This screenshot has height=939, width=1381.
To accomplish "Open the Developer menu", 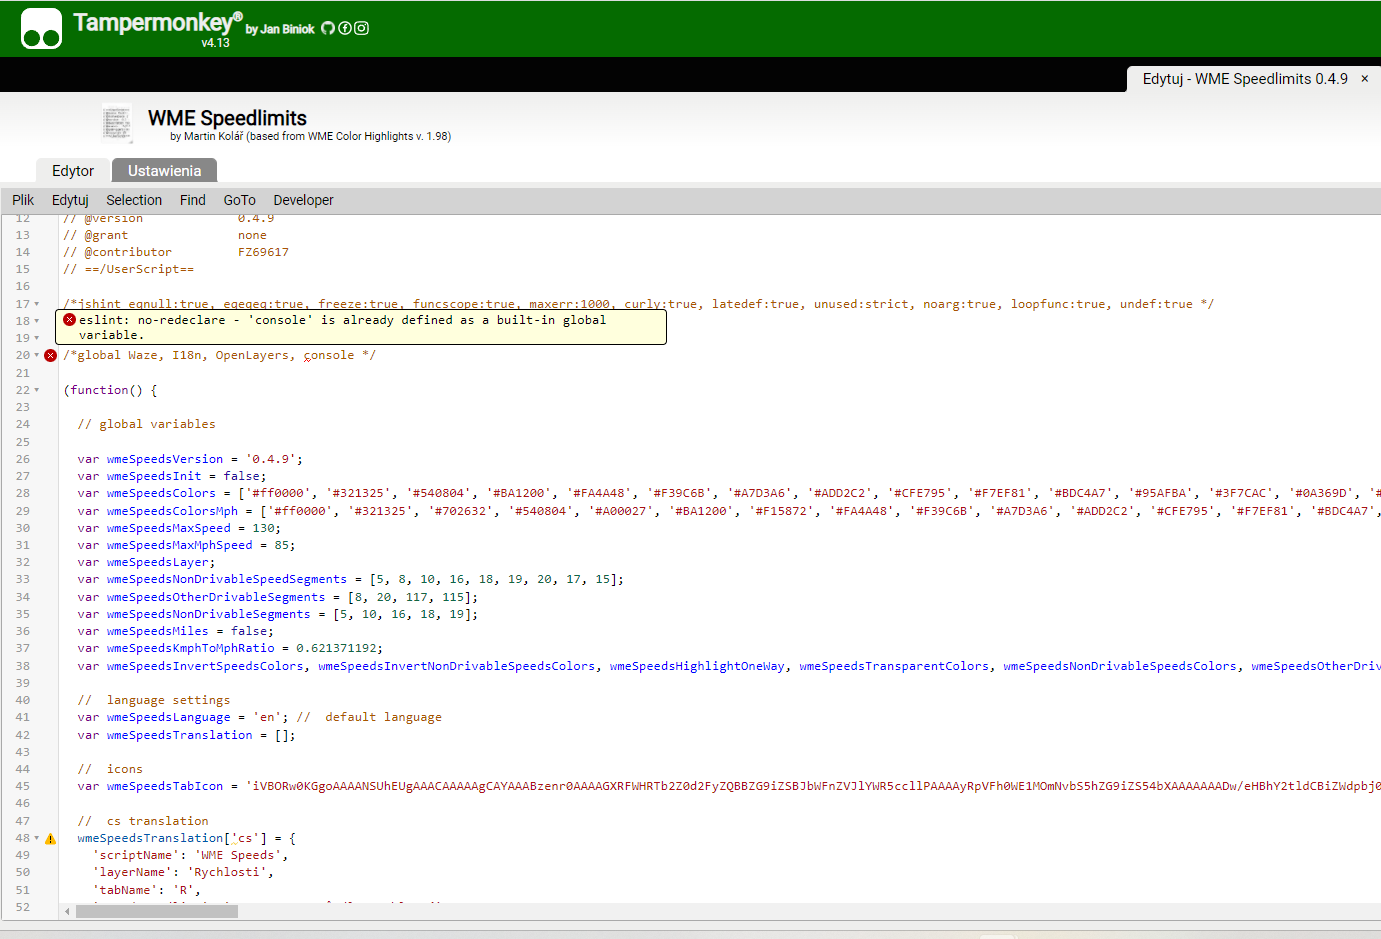I will [304, 200].
